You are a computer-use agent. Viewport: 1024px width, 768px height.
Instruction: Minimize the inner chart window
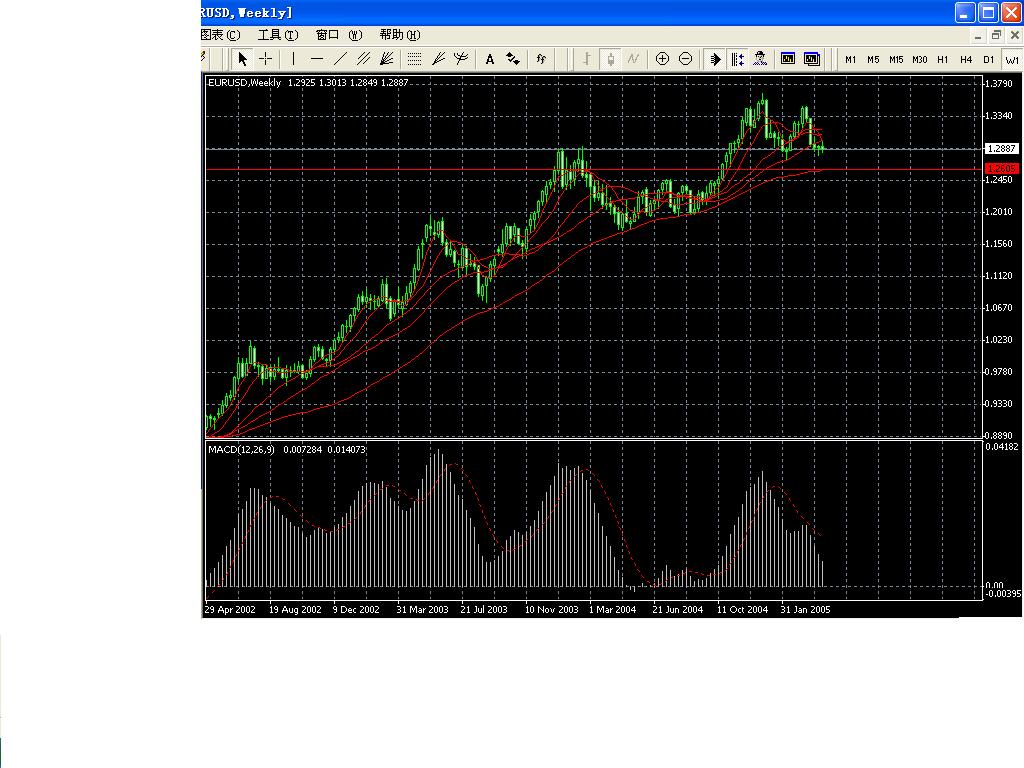coord(977,35)
